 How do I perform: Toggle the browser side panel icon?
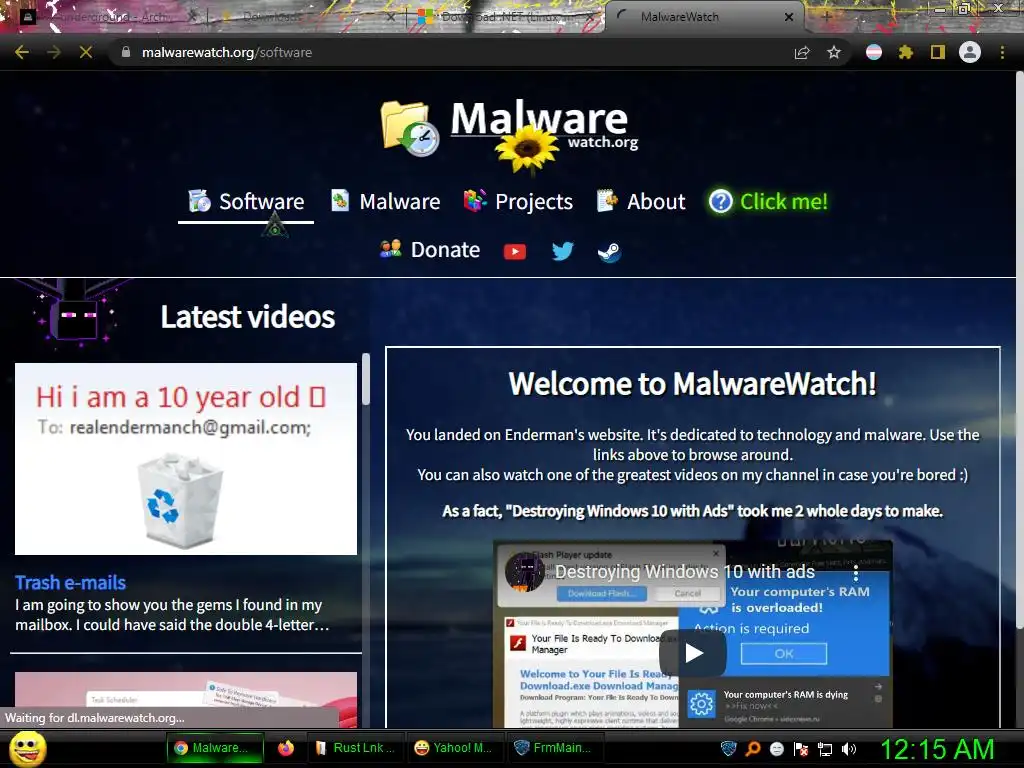938,52
